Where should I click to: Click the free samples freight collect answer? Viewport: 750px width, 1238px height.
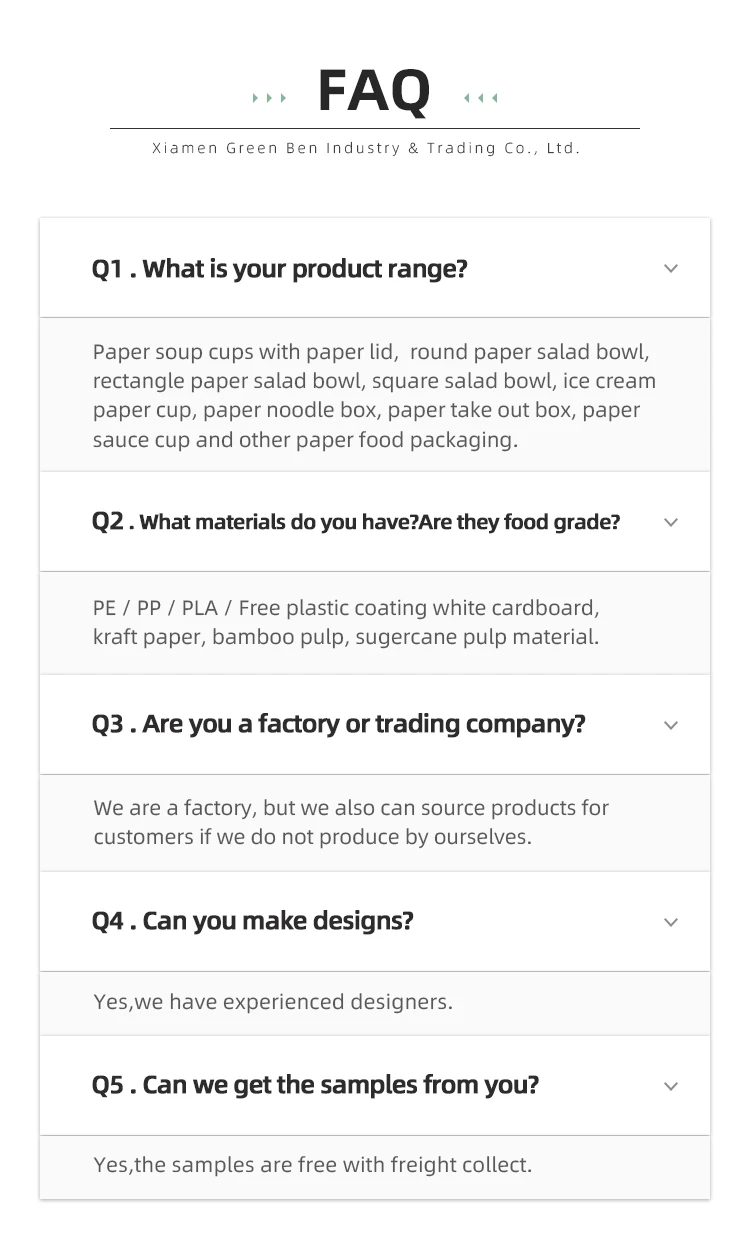pos(313,1165)
